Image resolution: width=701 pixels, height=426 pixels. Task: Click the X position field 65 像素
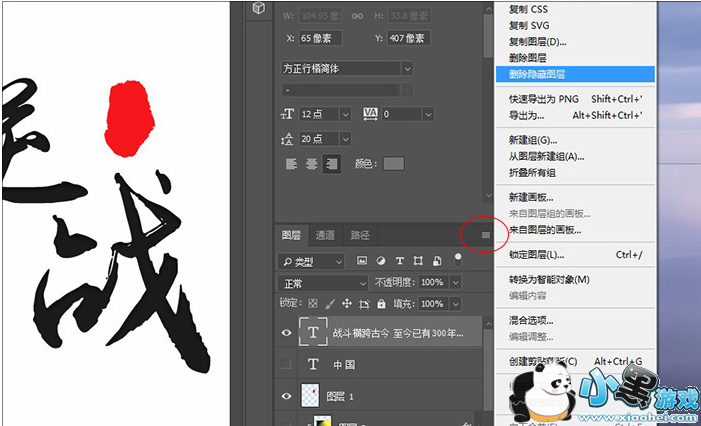point(320,38)
